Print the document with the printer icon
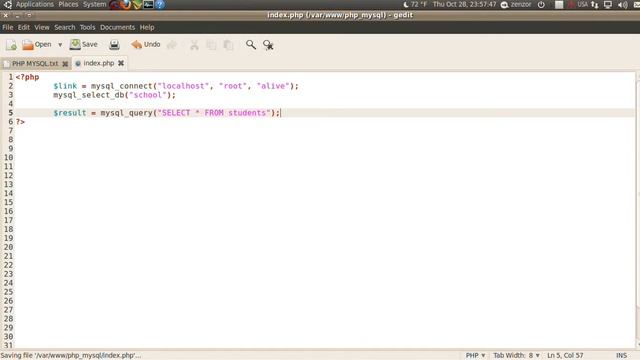The width and height of the screenshot is (640, 360). click(114, 45)
